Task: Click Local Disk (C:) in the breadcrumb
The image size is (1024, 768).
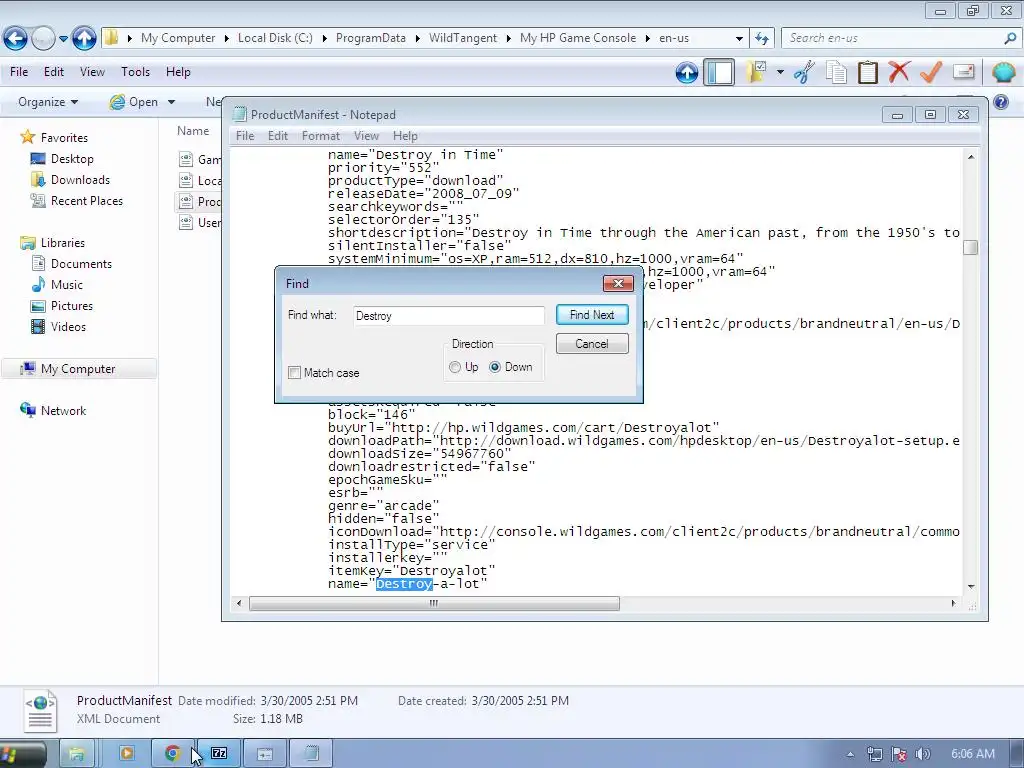Action: coord(275,38)
